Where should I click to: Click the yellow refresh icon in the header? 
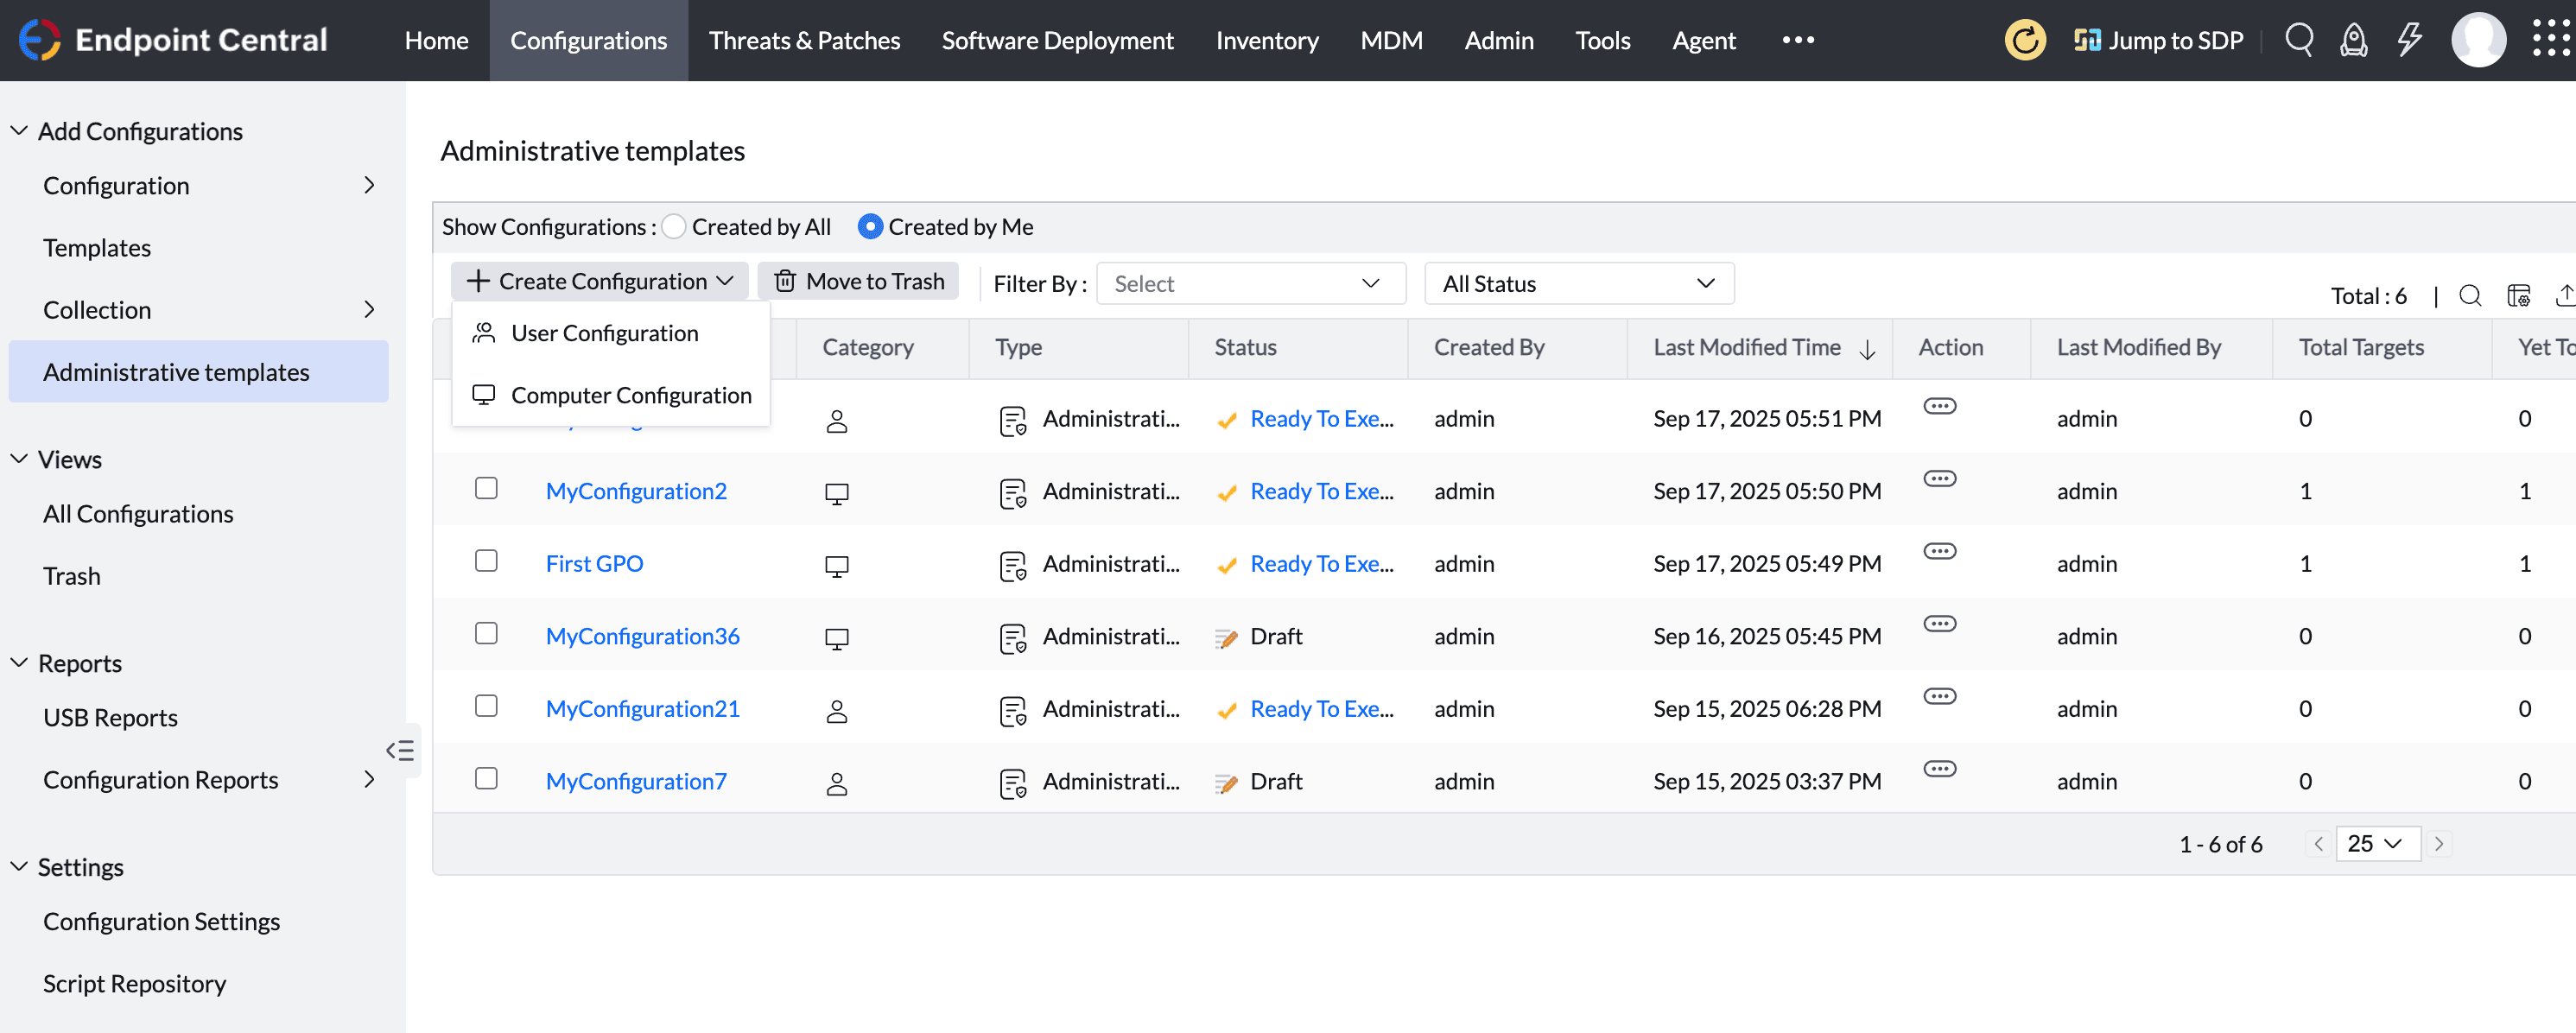[x=2024, y=40]
